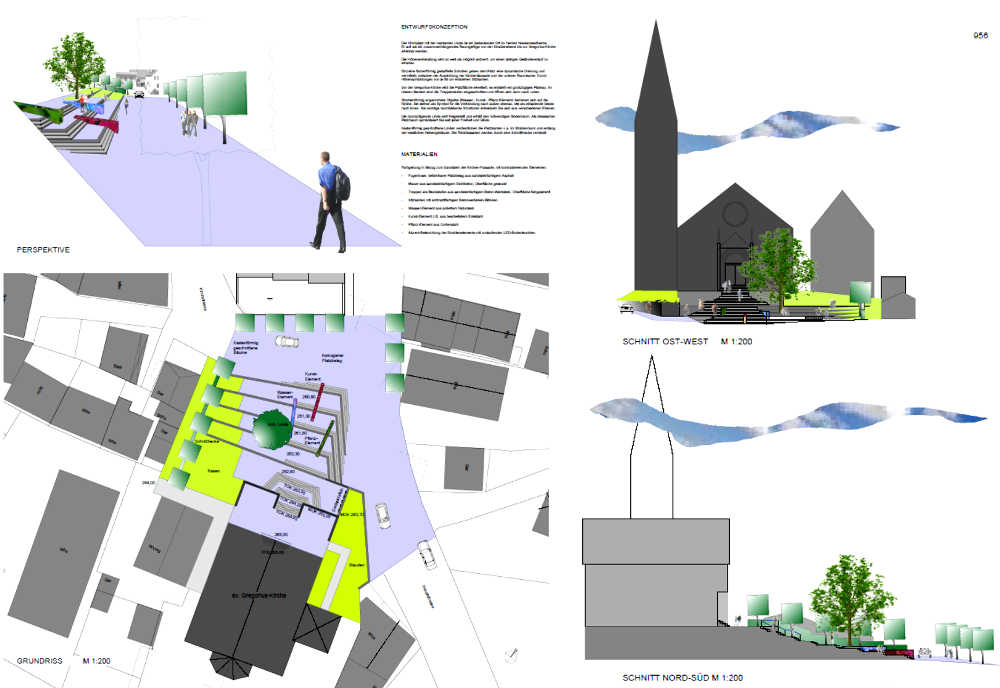The image size is (1000, 688).
Task: Click the walking man with backpack
Action: coord(329,200)
